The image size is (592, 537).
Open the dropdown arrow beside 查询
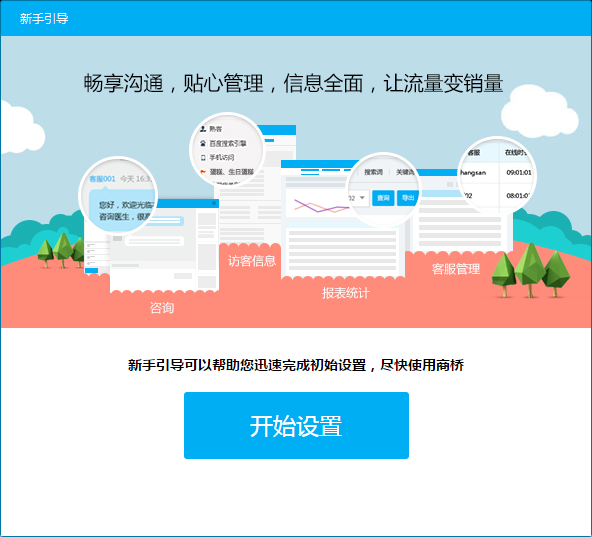click(x=362, y=198)
